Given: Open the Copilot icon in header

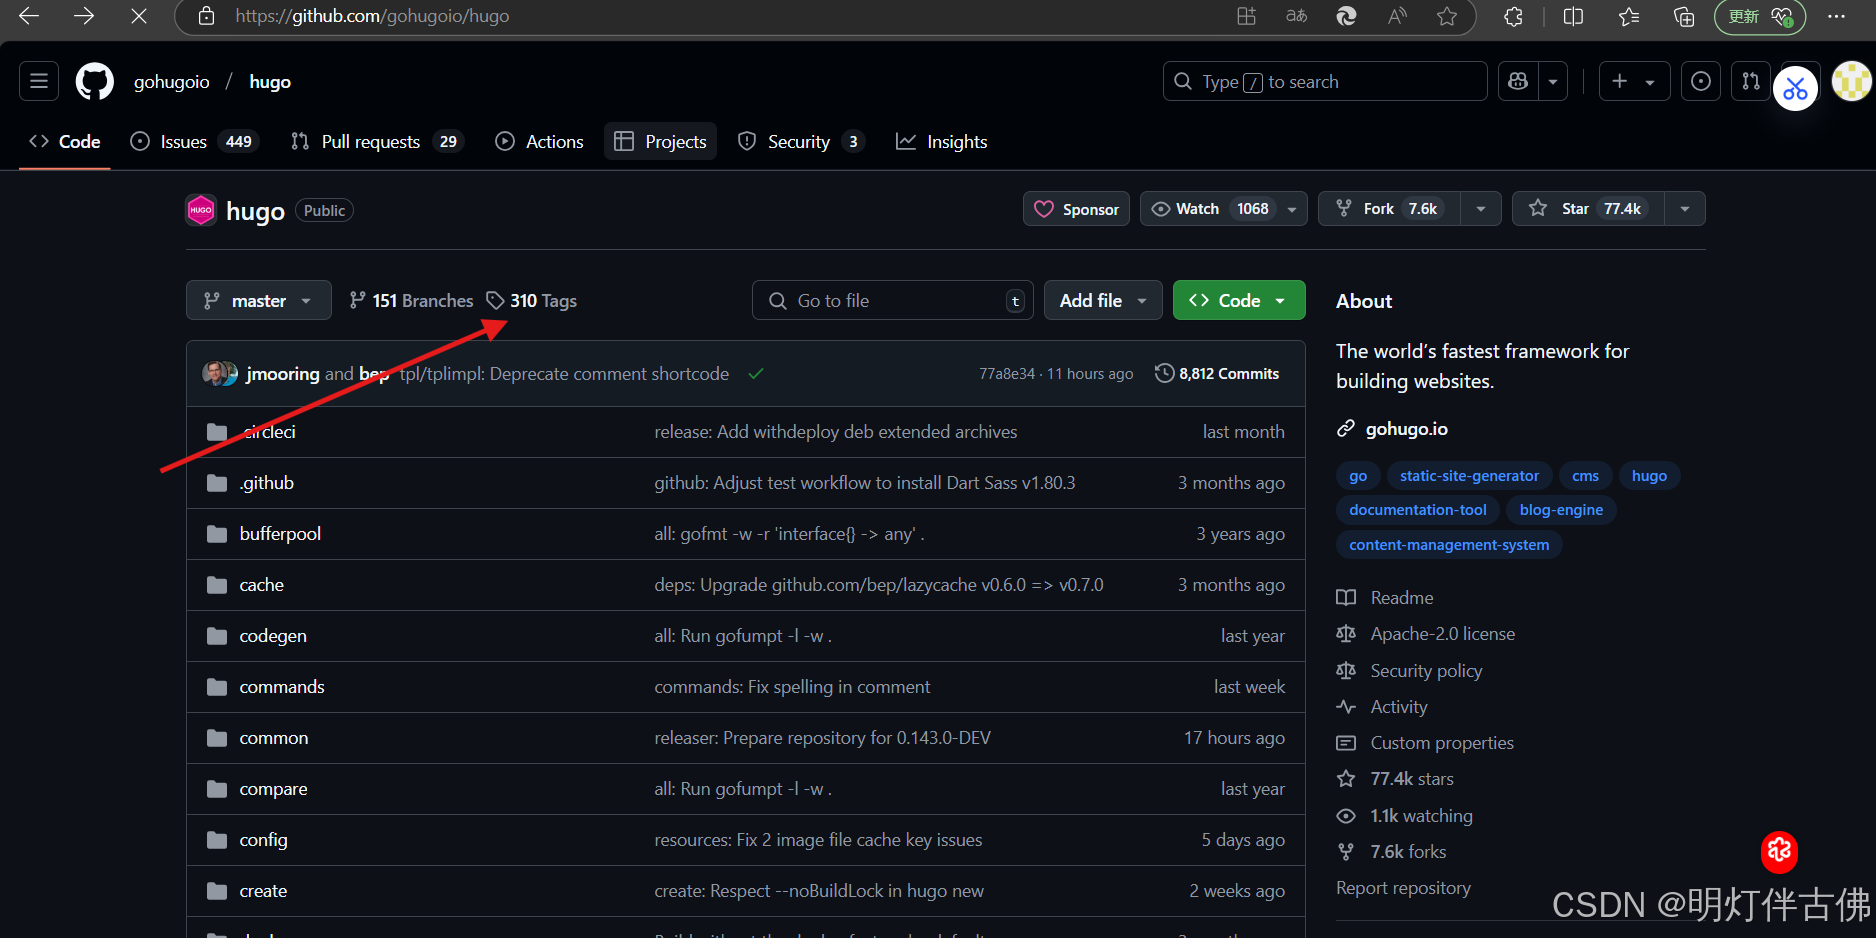Looking at the screenshot, I should pos(1518,81).
